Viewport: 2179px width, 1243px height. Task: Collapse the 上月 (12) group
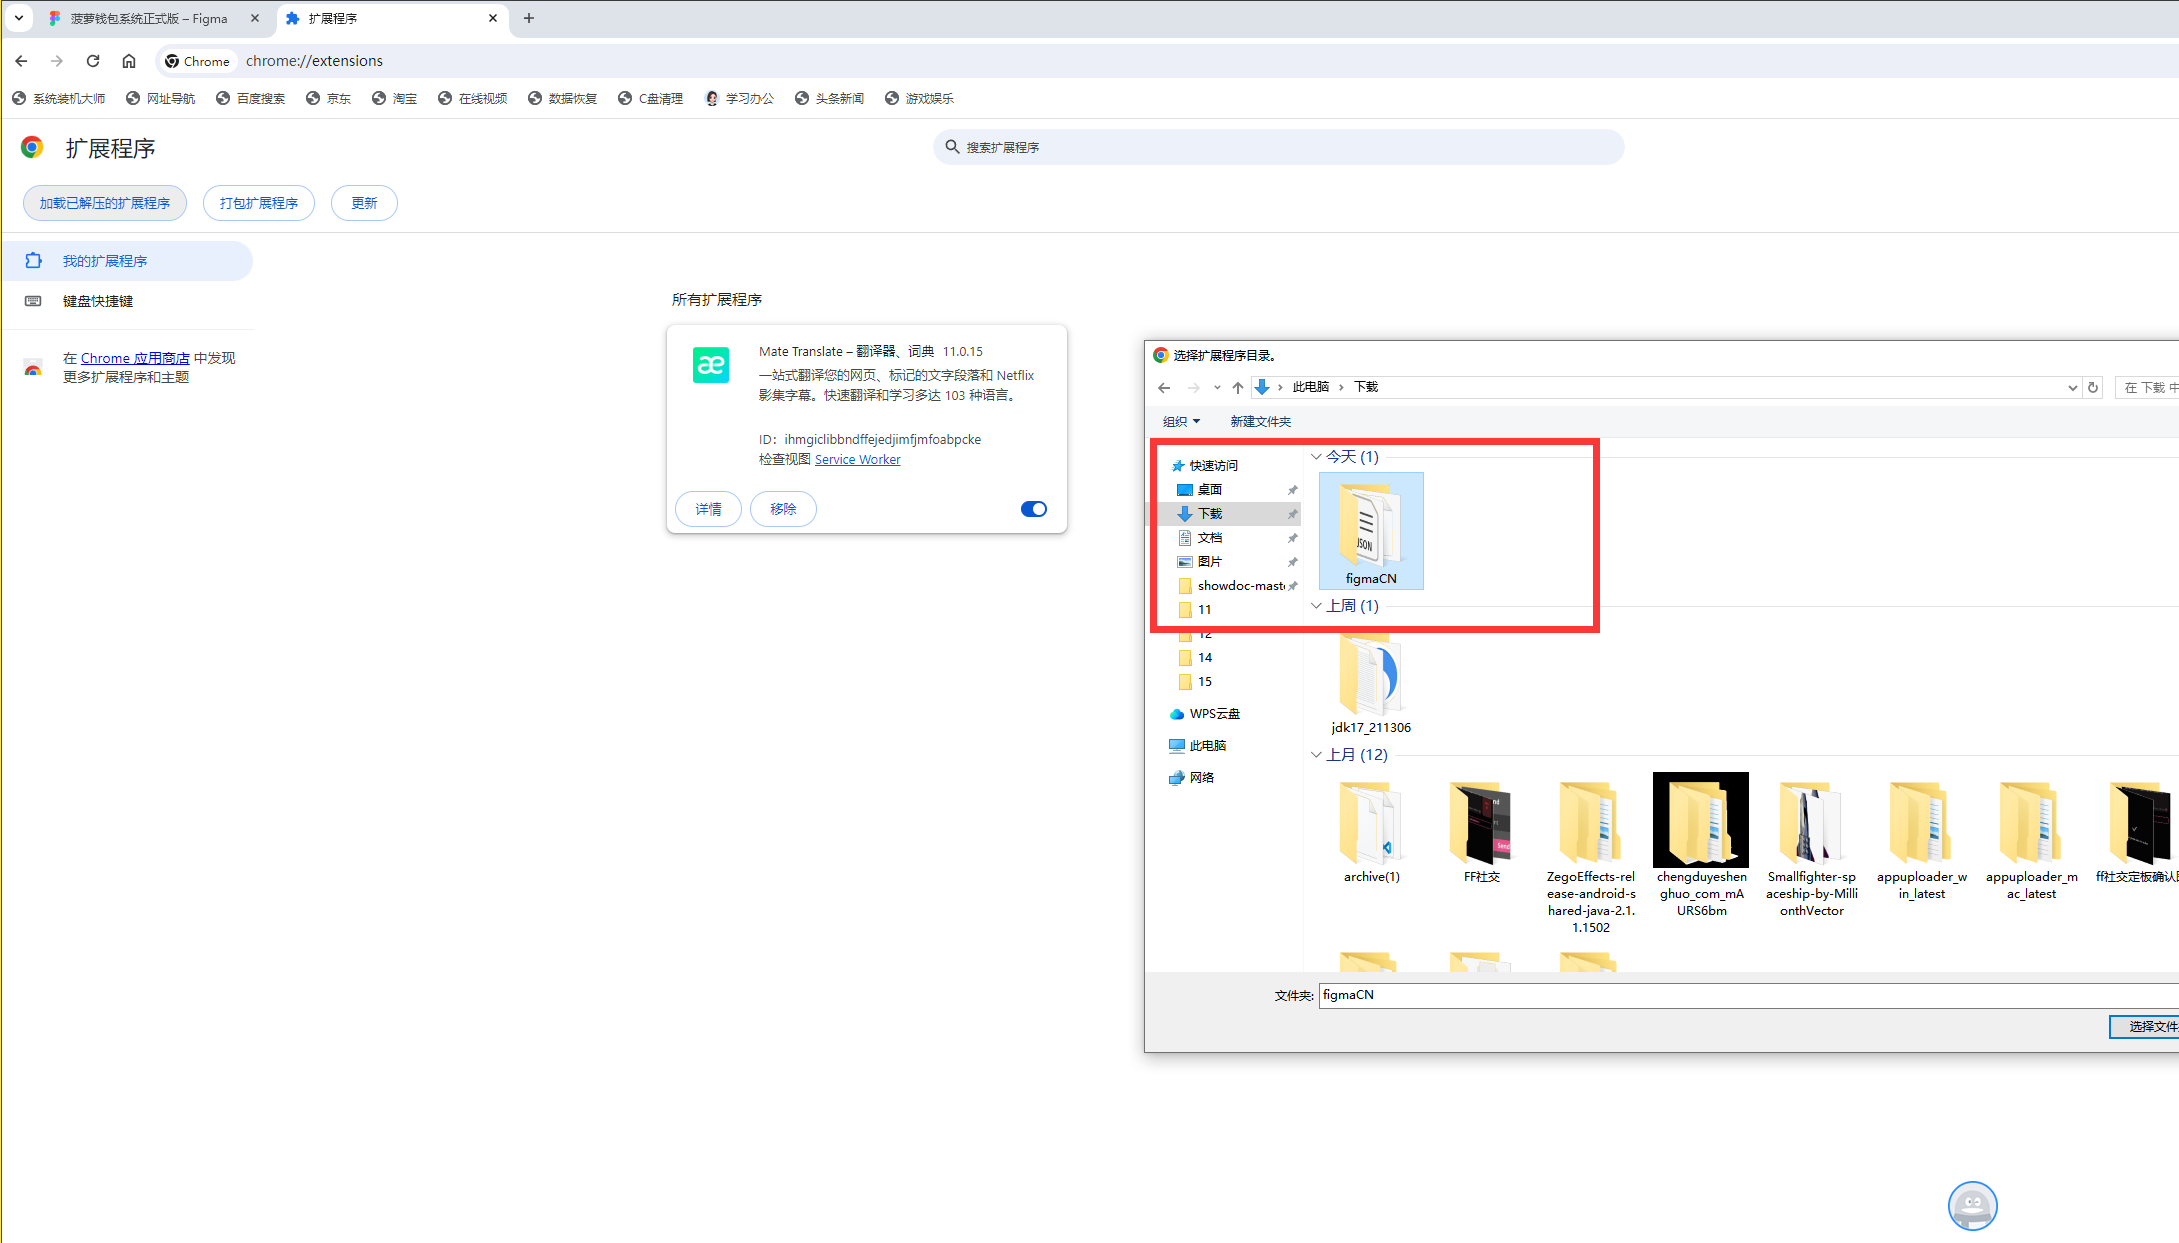(1317, 755)
